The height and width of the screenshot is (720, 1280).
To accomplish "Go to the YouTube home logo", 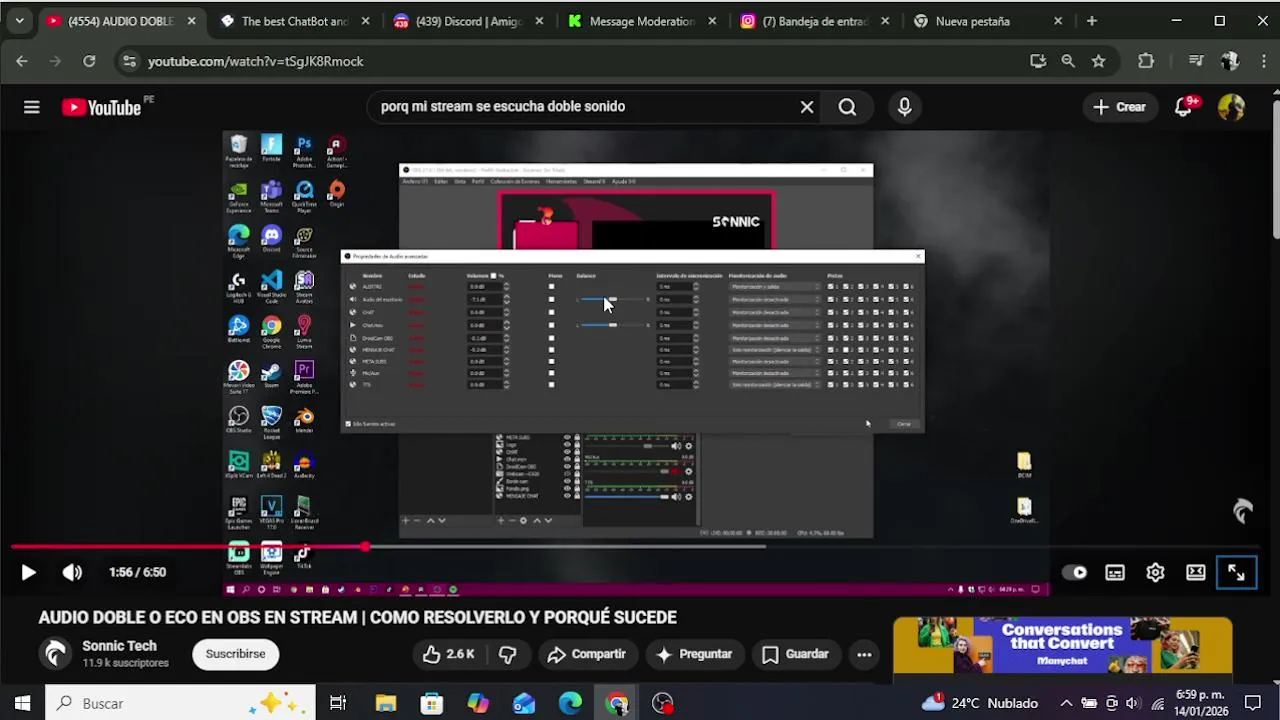I will tap(101, 107).
